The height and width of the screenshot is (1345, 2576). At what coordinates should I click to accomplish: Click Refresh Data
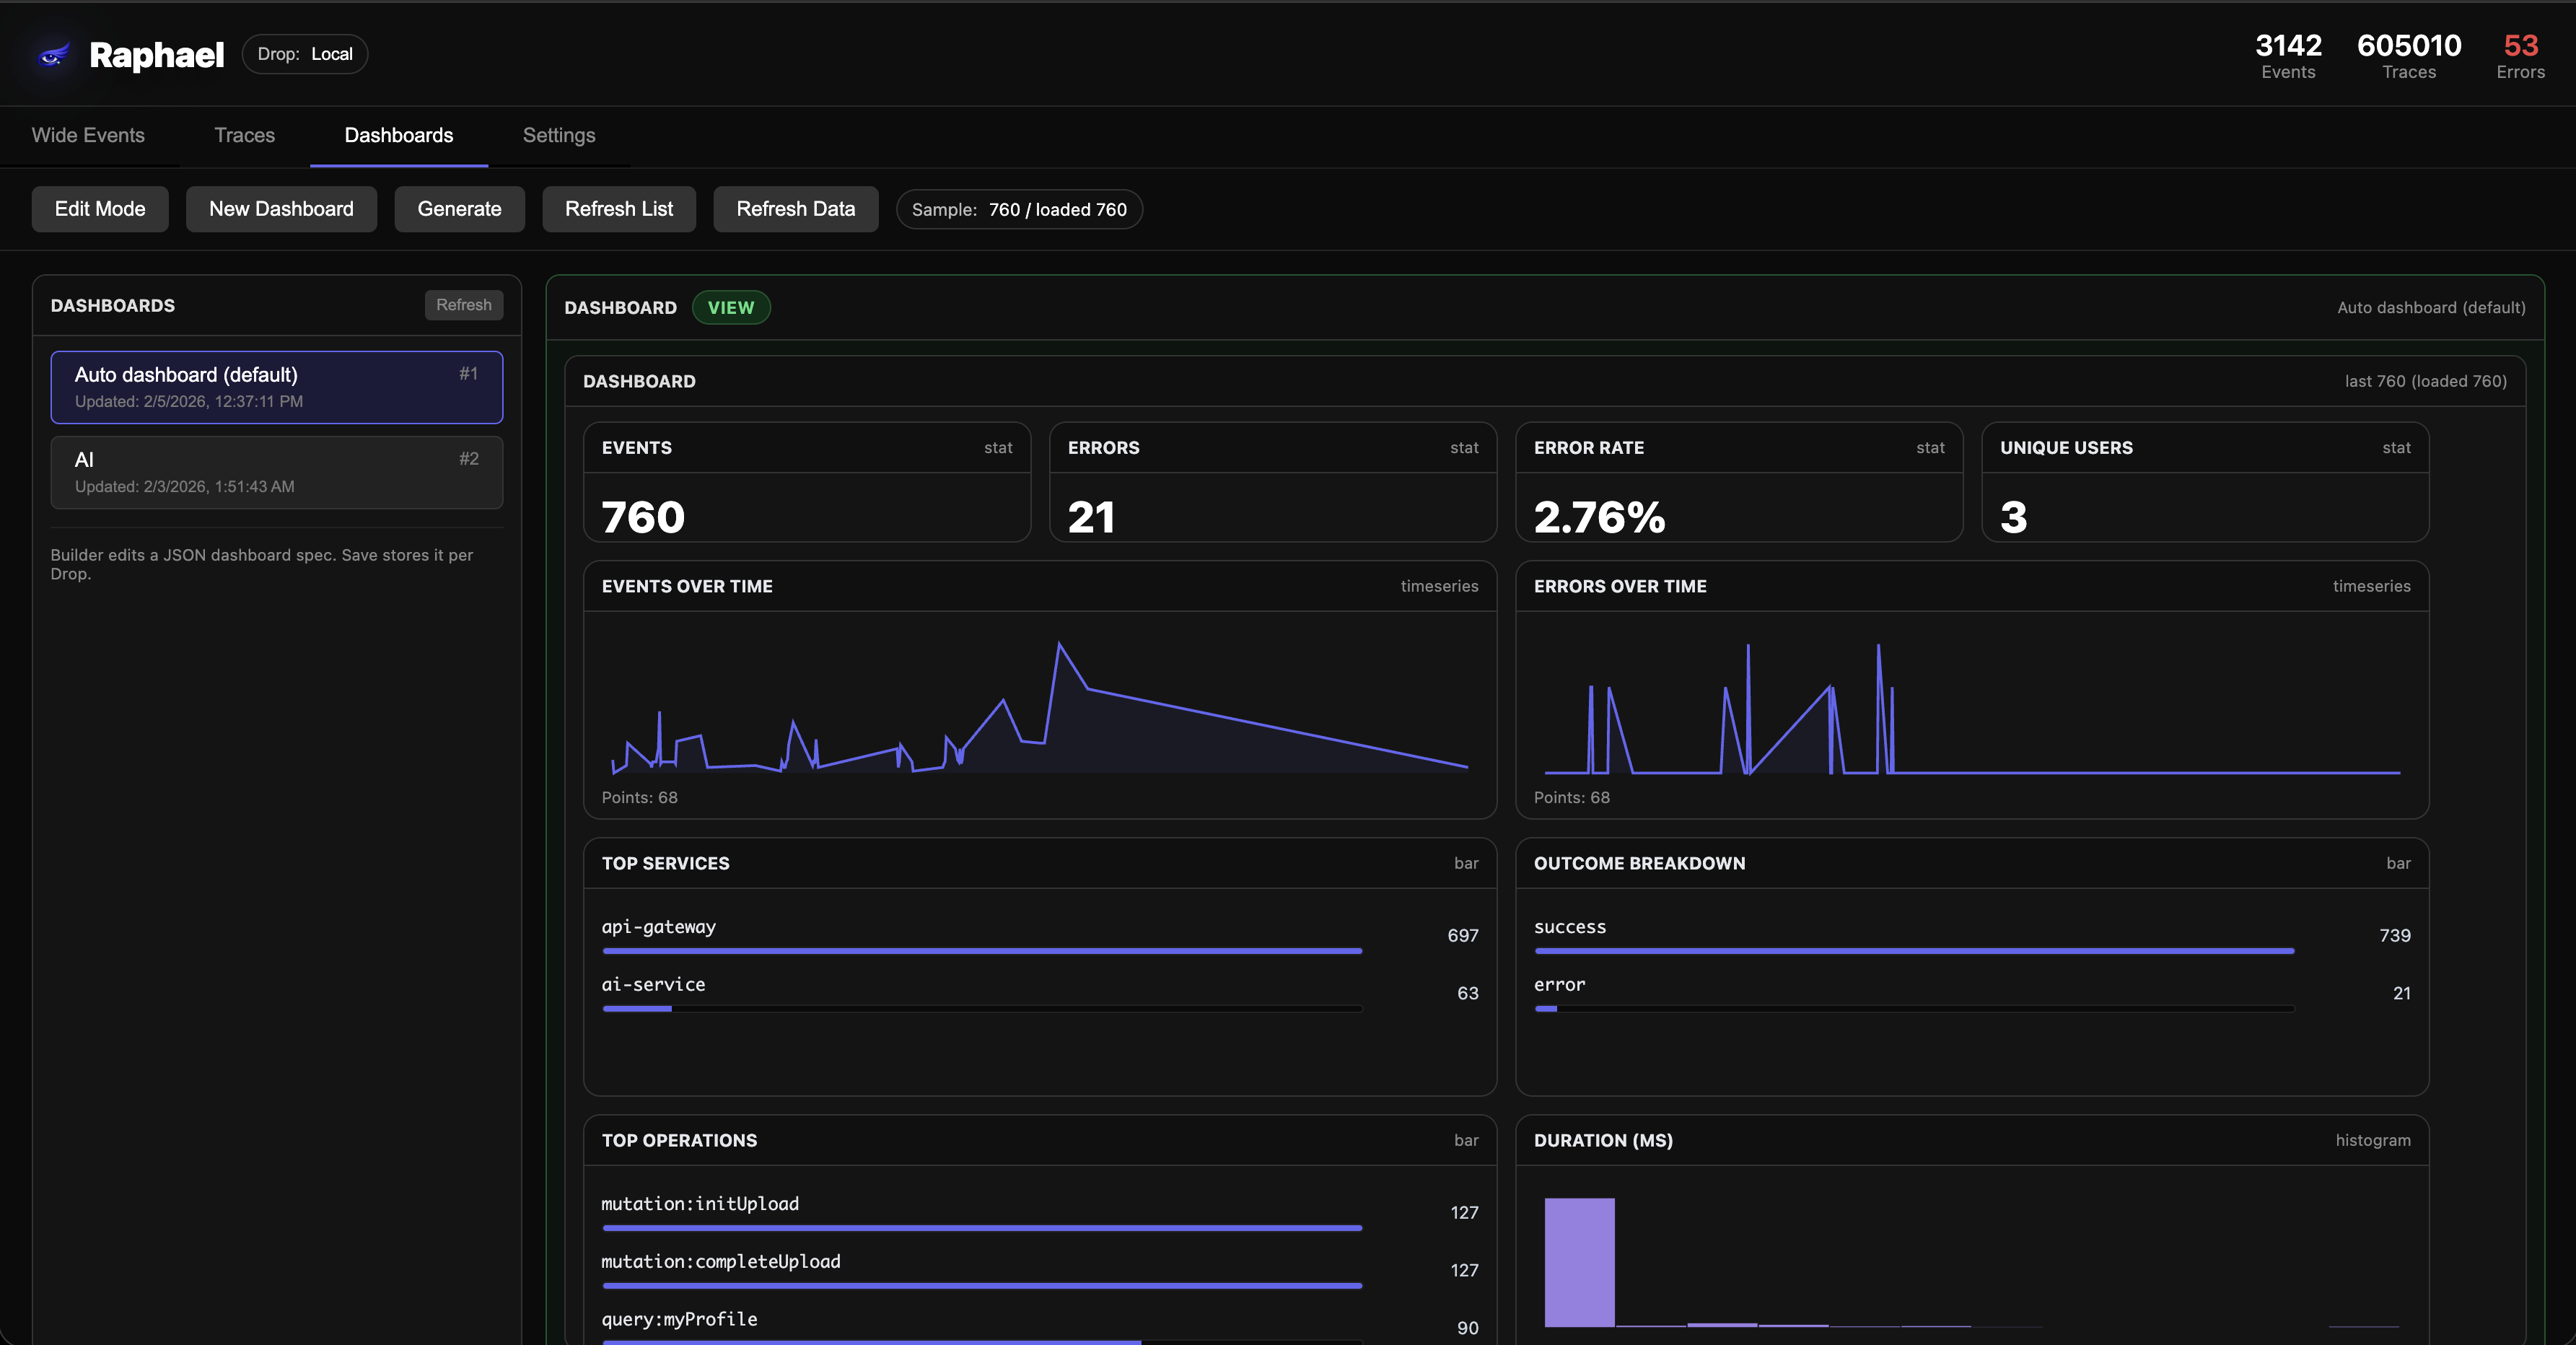click(x=795, y=209)
